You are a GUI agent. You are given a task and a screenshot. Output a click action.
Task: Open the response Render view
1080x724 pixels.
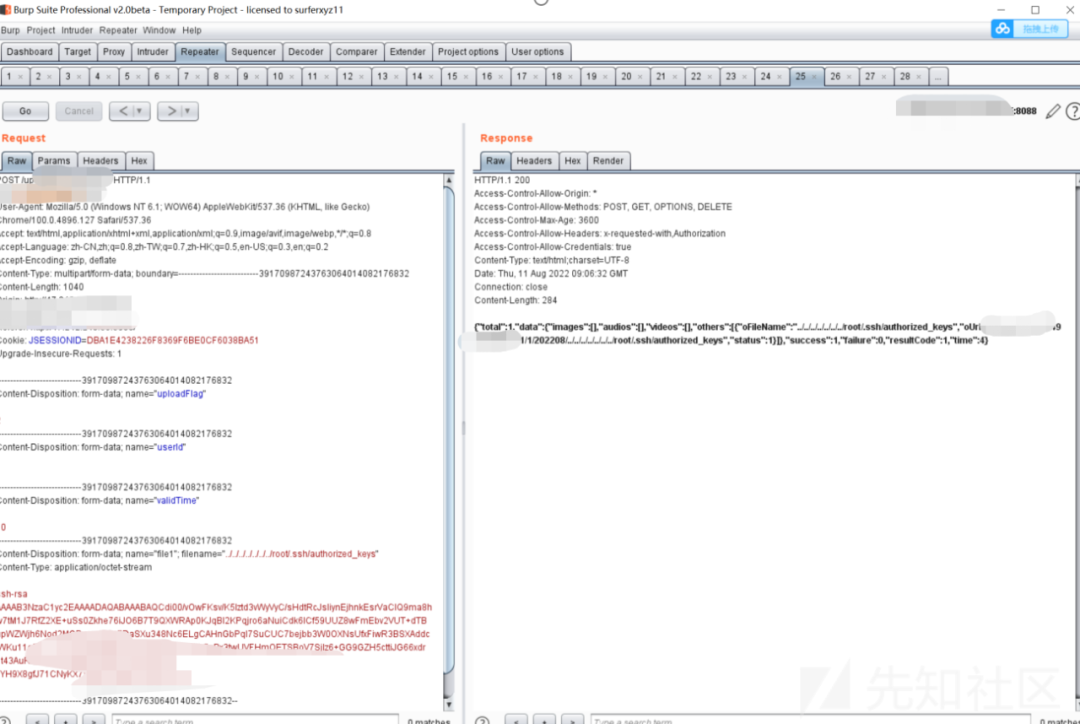tap(608, 161)
